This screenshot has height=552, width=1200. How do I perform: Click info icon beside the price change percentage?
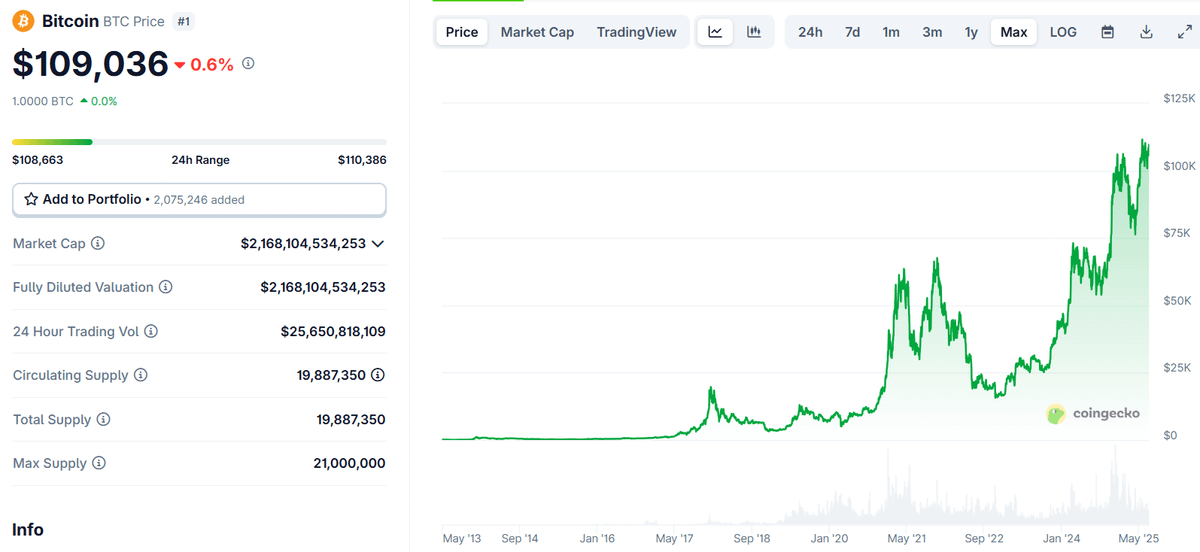248,63
